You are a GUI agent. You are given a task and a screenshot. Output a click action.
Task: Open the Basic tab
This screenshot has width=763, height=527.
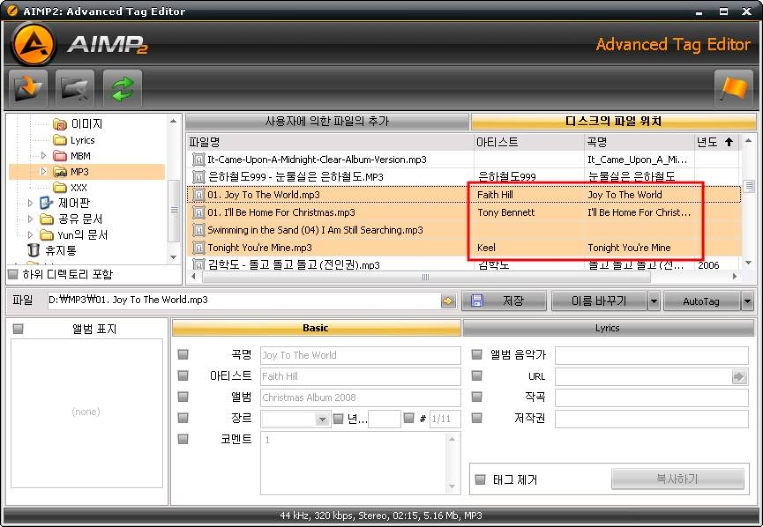pos(316,328)
